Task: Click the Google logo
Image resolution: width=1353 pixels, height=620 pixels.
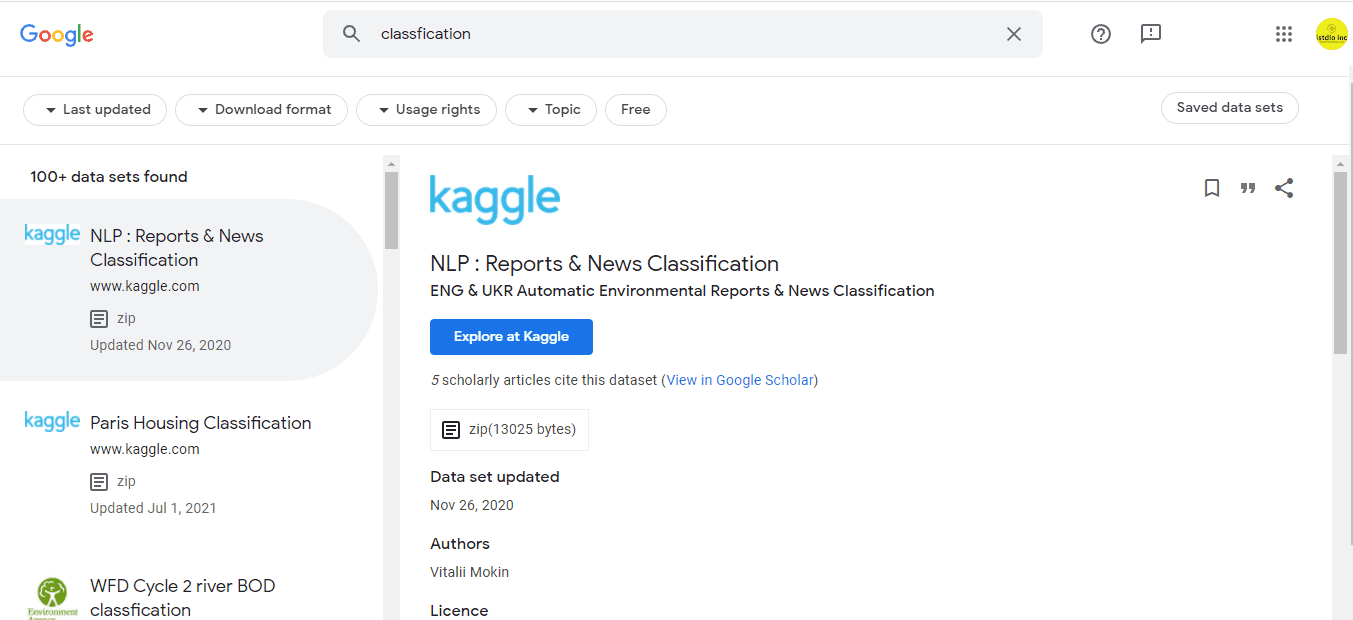Action: coord(57,34)
